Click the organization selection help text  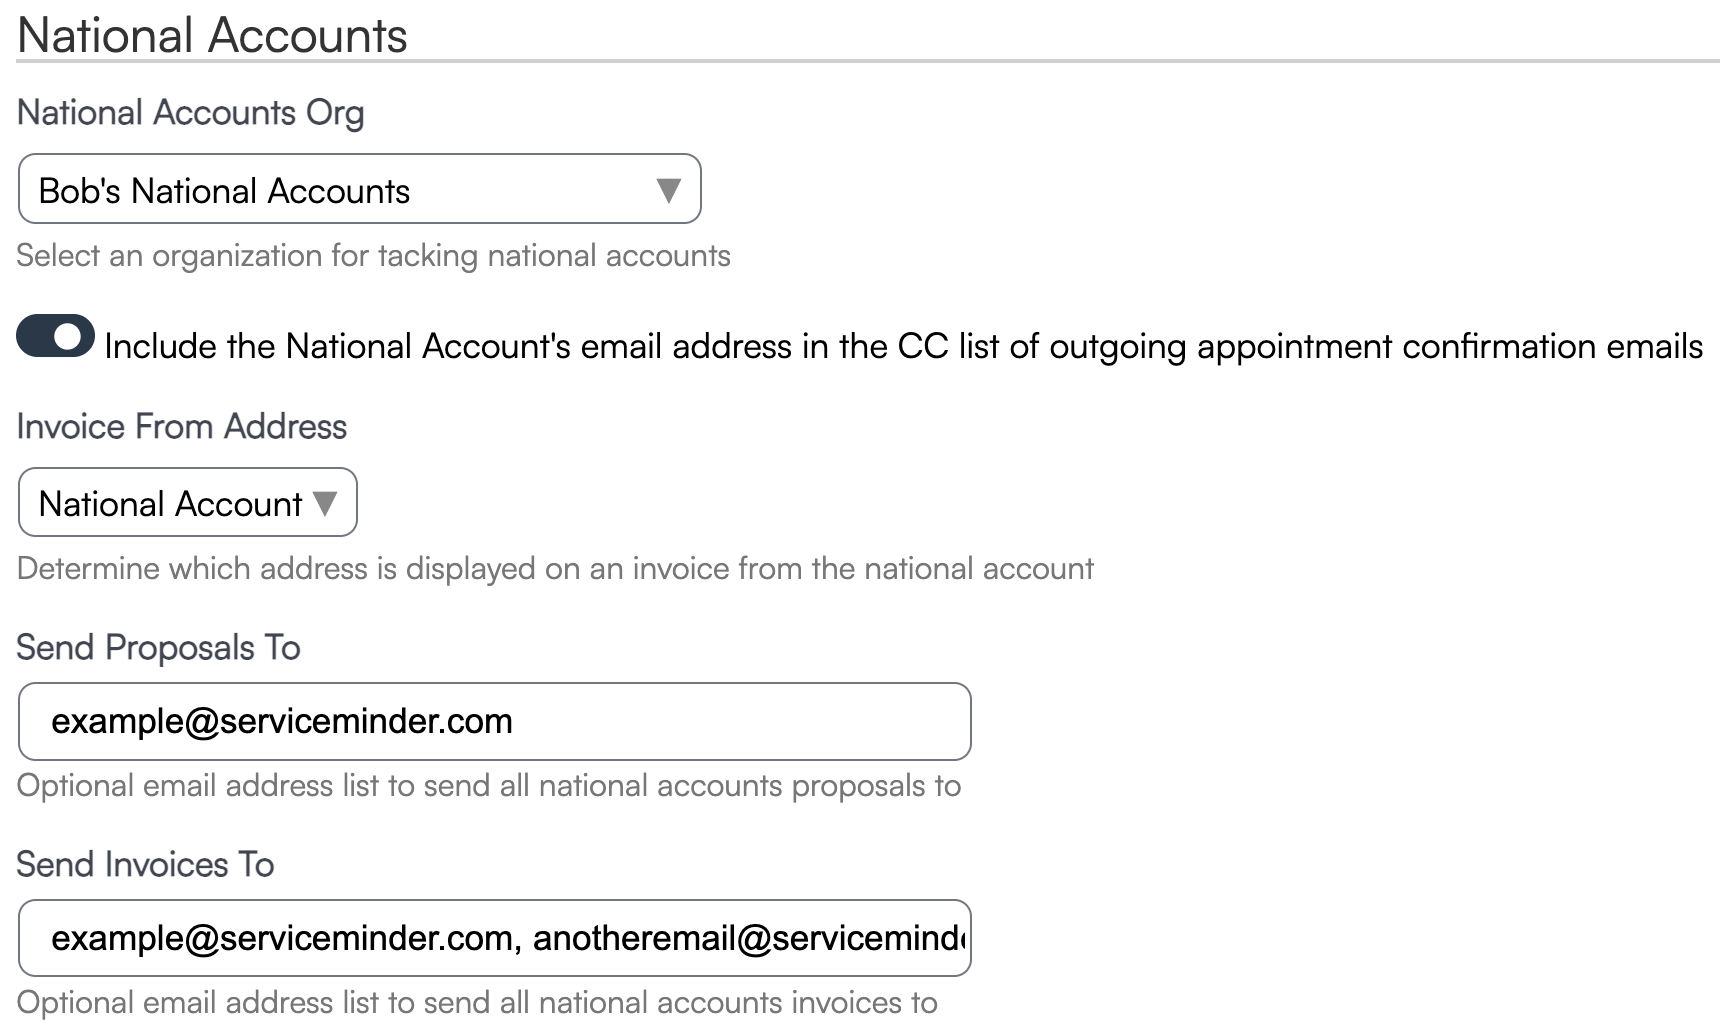pyautogui.click(x=373, y=256)
